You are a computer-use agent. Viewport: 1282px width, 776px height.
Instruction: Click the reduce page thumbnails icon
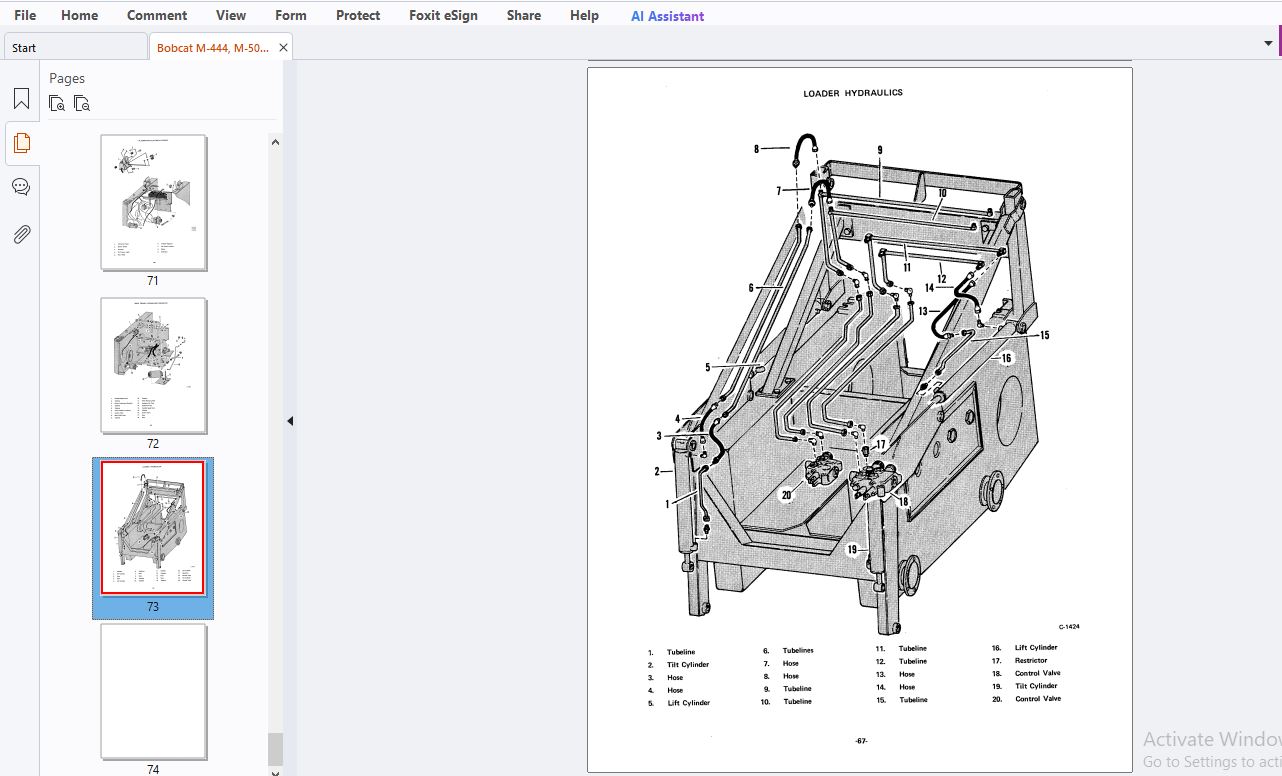click(x=82, y=103)
